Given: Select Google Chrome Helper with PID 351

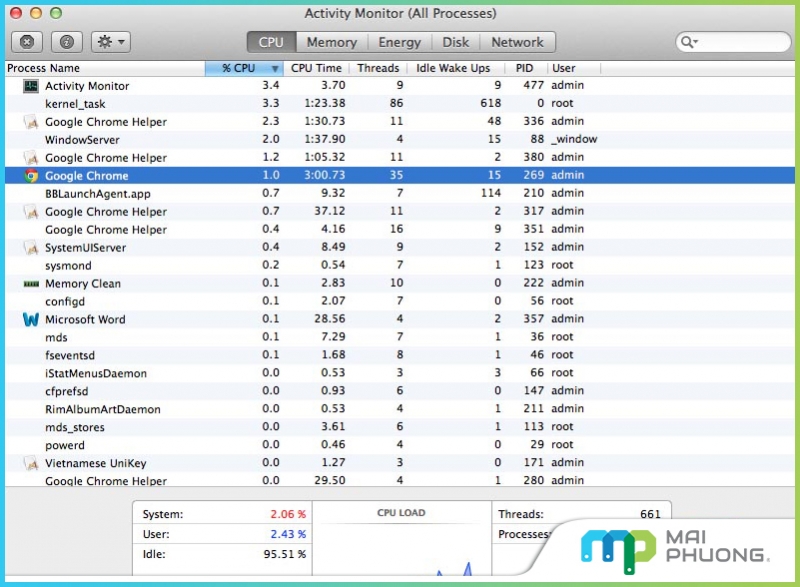Looking at the screenshot, I should 400,229.
